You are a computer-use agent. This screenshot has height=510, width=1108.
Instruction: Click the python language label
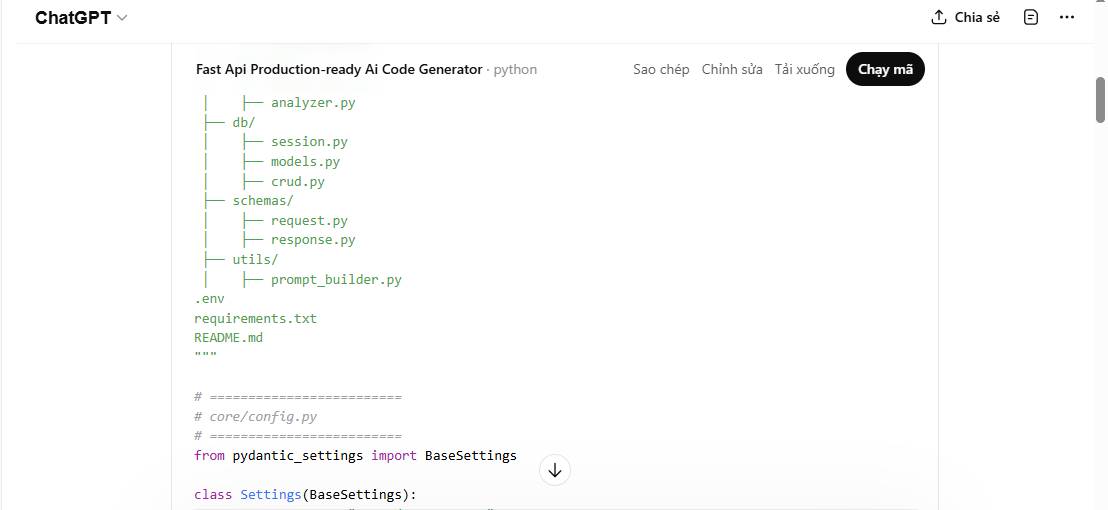[x=515, y=69]
